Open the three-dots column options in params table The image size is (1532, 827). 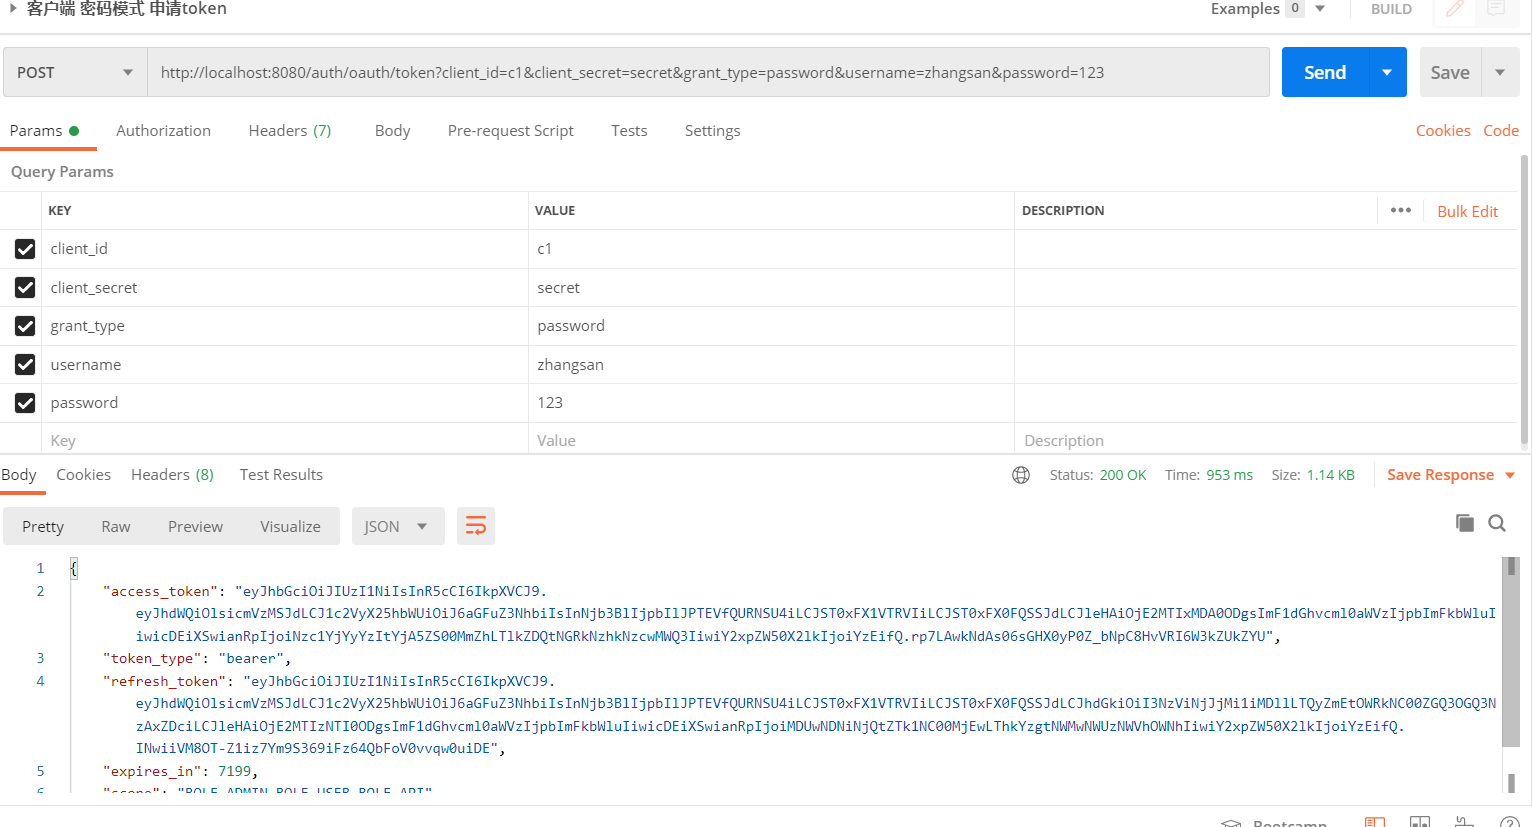[x=1401, y=210]
